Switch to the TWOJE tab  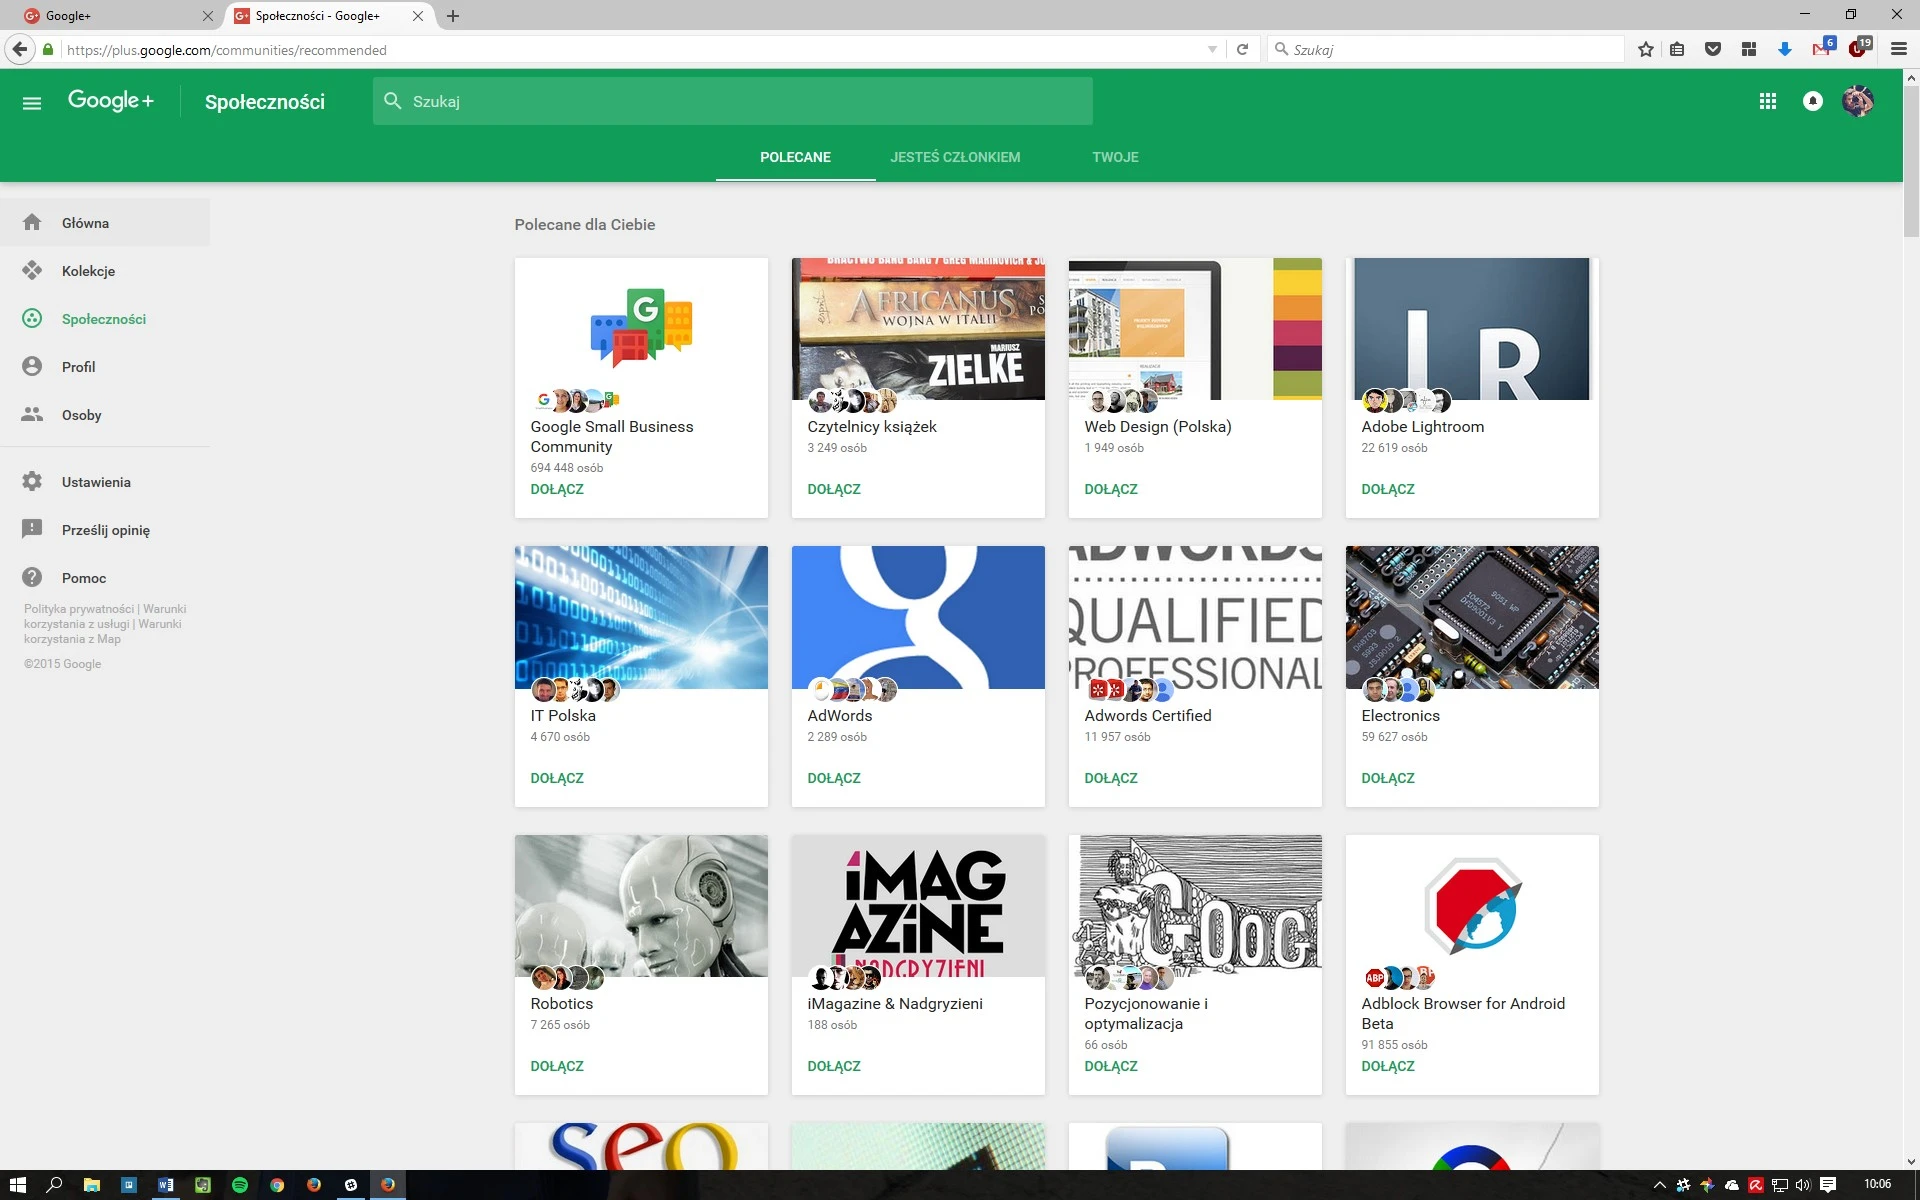pos(1115,157)
